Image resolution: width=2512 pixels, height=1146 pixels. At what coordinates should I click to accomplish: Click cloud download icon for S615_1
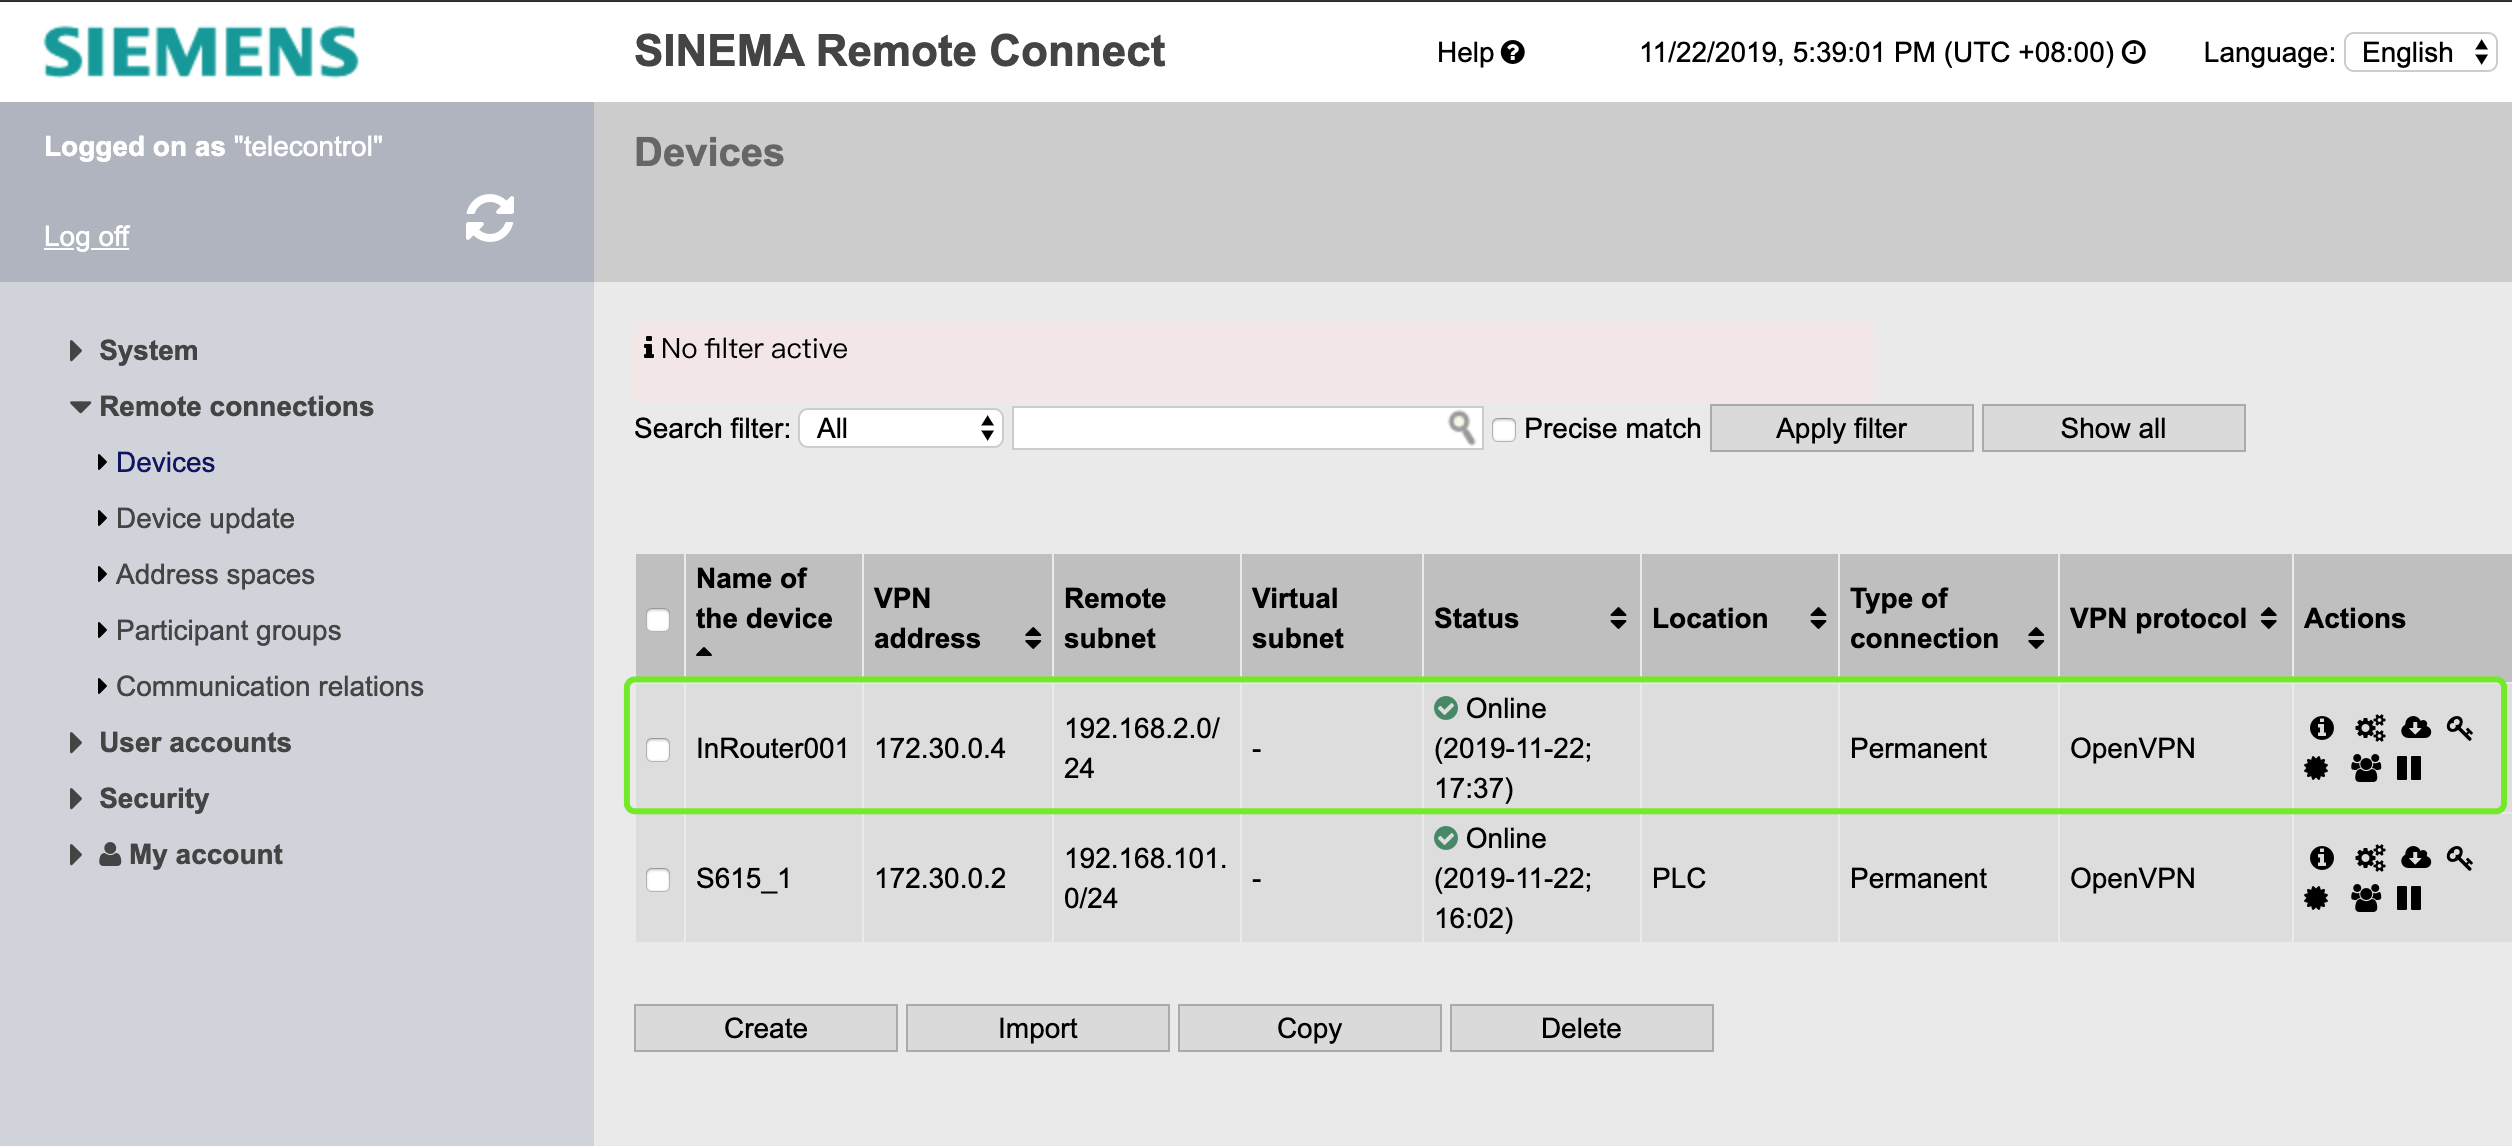point(2416,857)
